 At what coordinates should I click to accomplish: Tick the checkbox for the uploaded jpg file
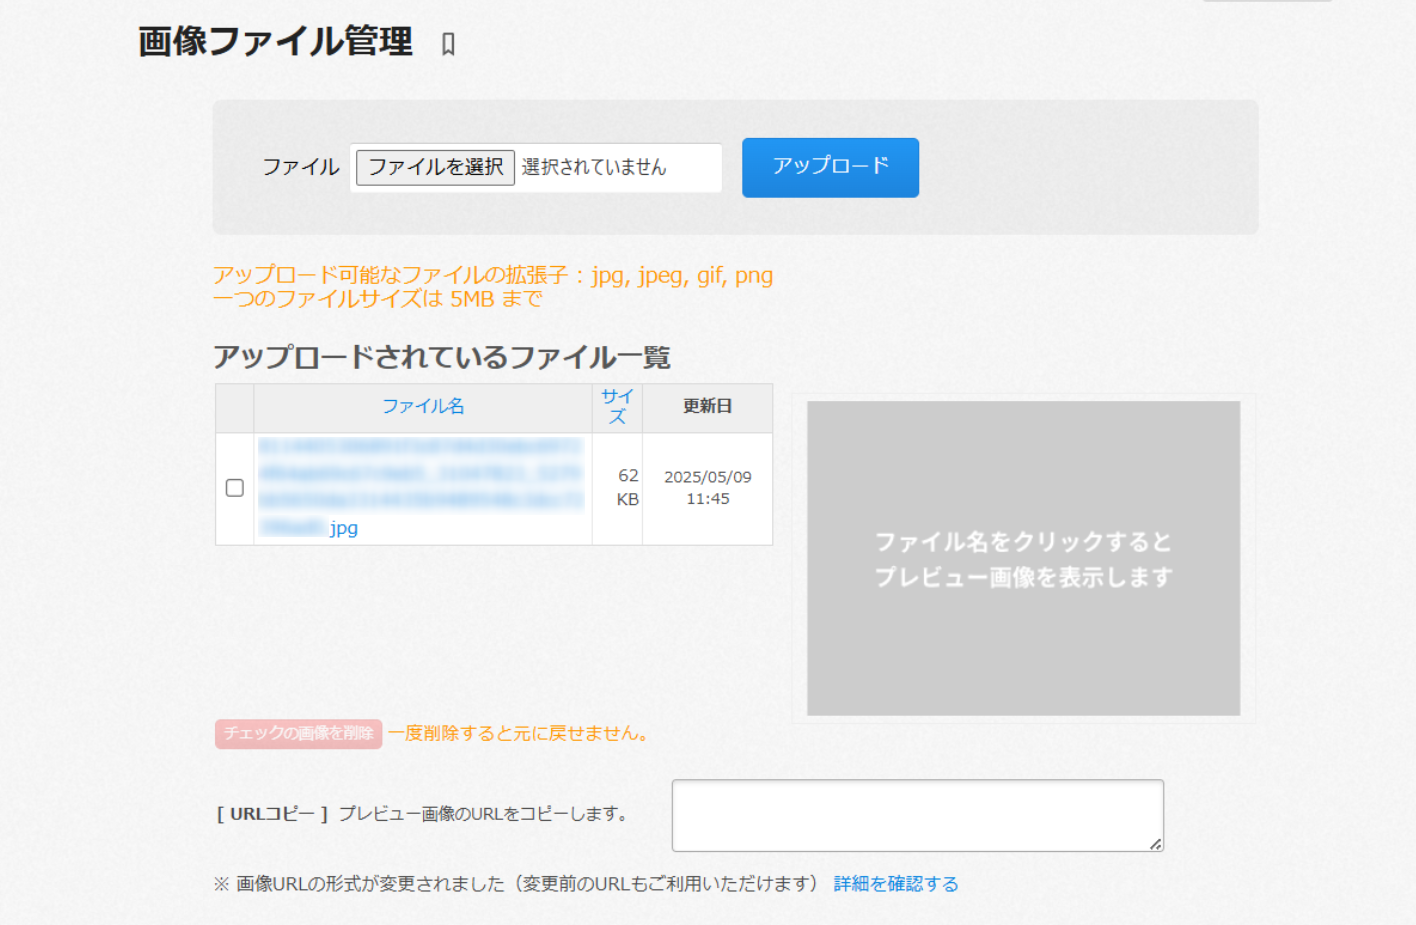[235, 488]
